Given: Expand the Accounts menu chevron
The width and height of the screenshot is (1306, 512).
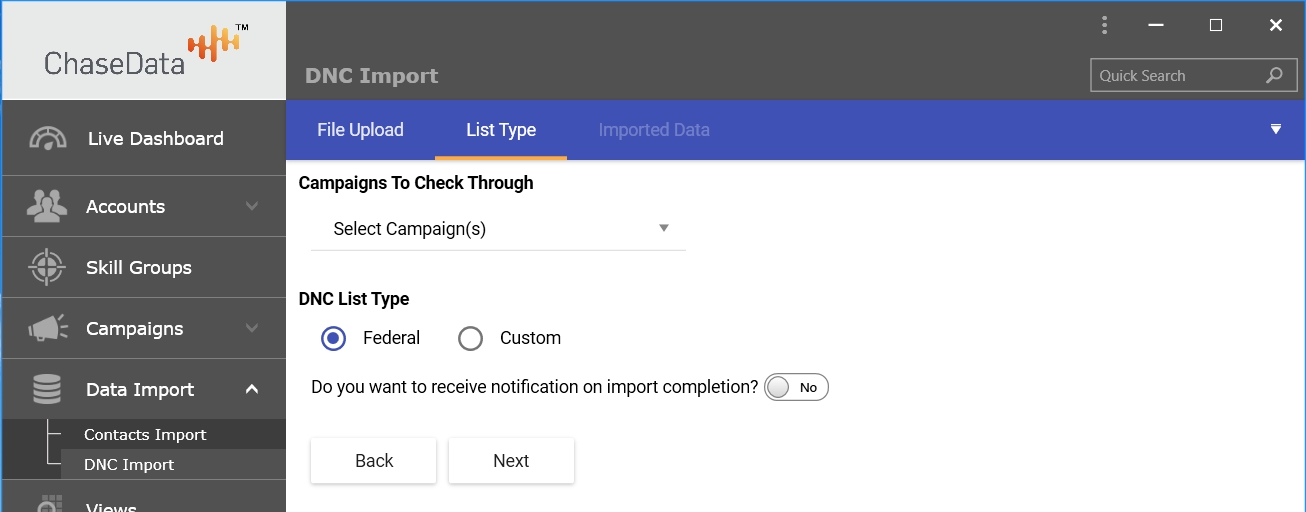Looking at the screenshot, I should [252, 206].
